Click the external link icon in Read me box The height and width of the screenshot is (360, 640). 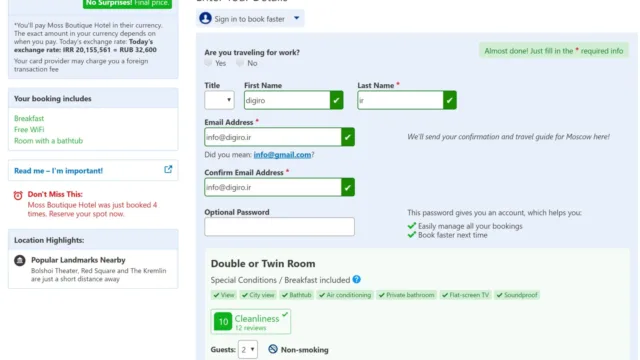(x=168, y=169)
